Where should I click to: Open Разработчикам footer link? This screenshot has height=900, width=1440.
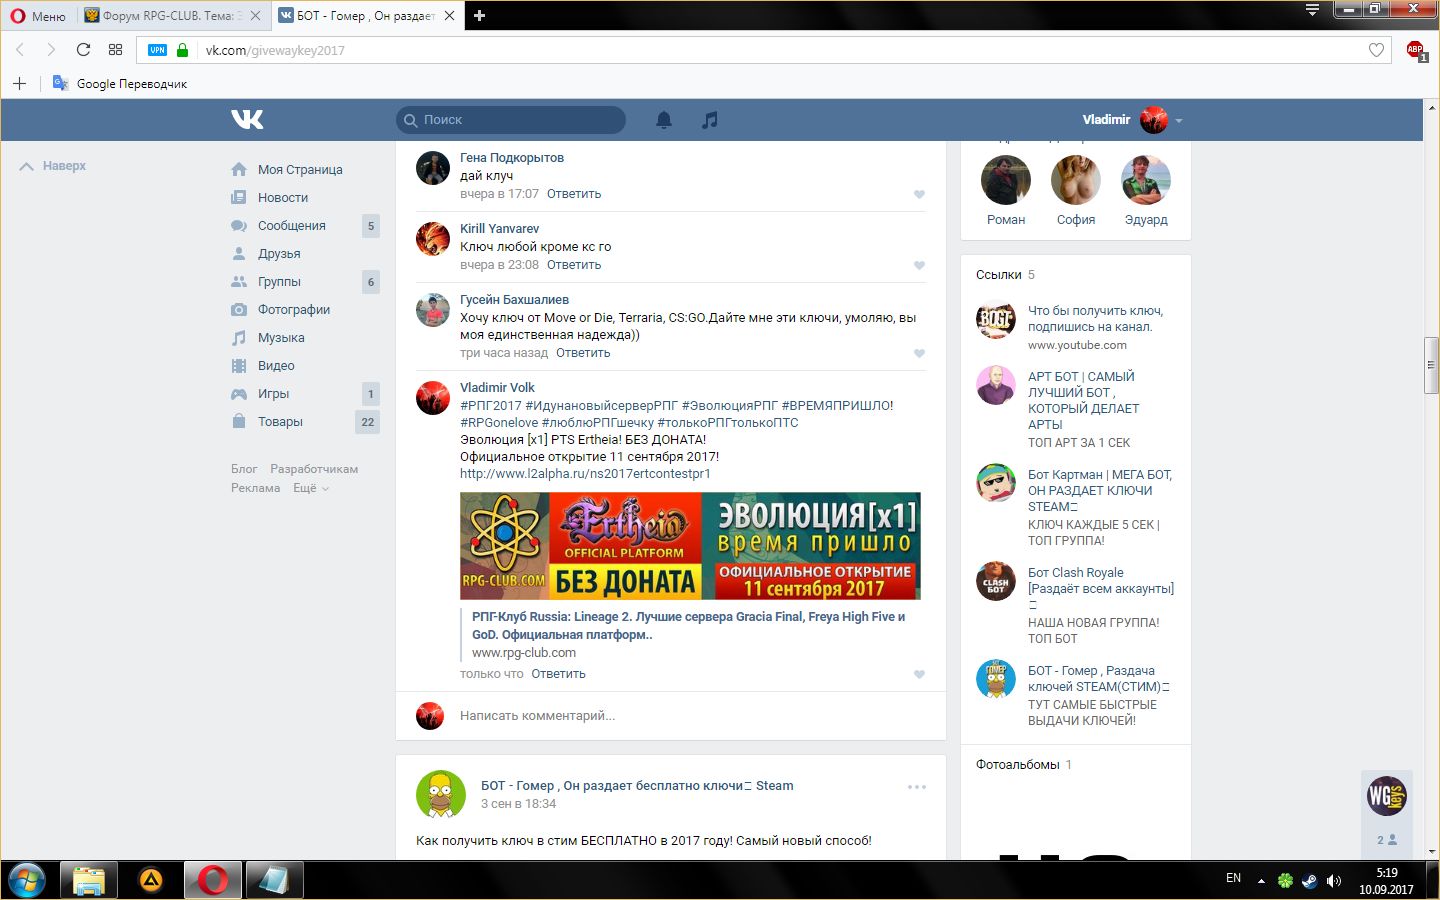click(314, 469)
